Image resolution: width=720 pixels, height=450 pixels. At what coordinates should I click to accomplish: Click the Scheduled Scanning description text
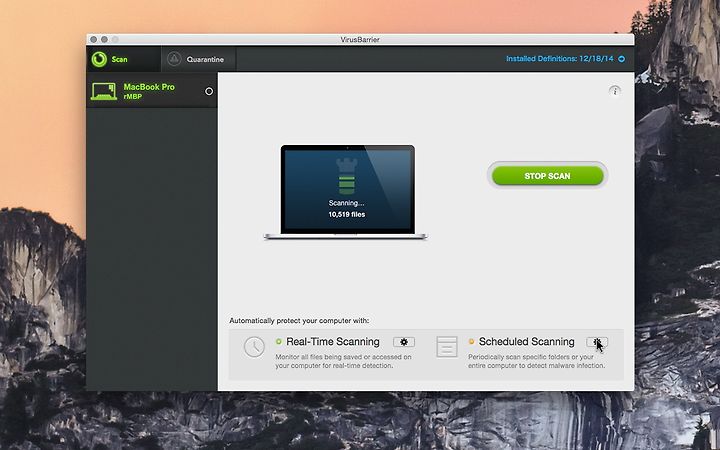tap(536, 361)
